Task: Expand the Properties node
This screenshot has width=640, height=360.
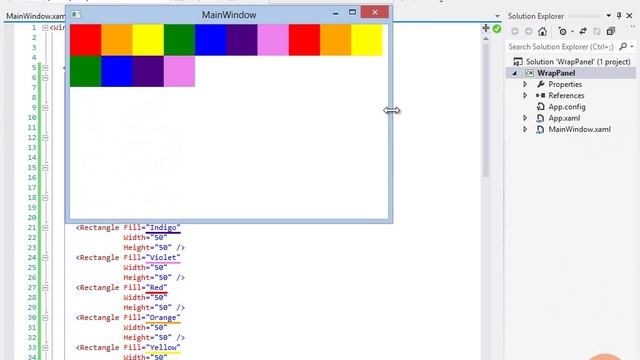Action: click(525, 84)
